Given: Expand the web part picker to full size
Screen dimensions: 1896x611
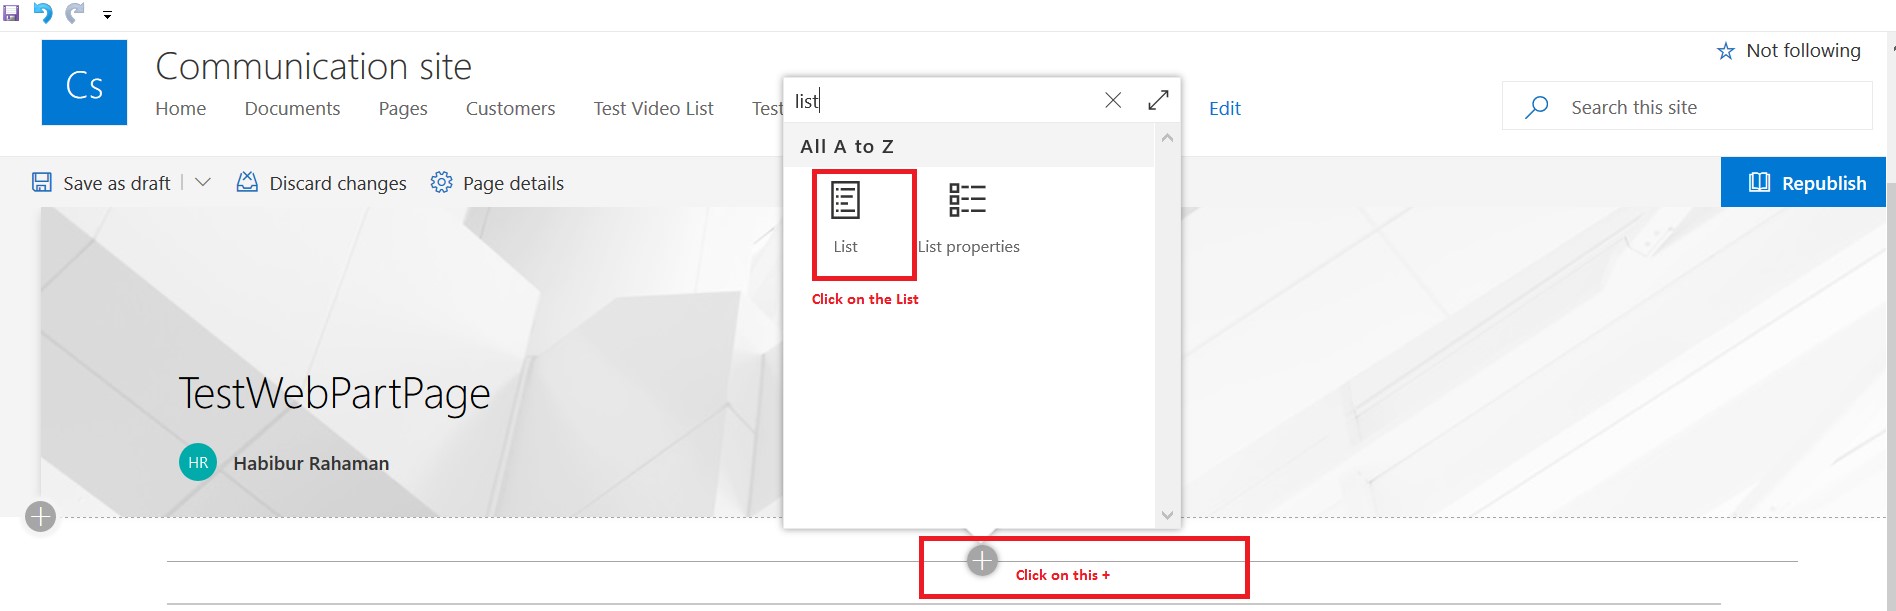Looking at the screenshot, I should pyautogui.click(x=1158, y=100).
